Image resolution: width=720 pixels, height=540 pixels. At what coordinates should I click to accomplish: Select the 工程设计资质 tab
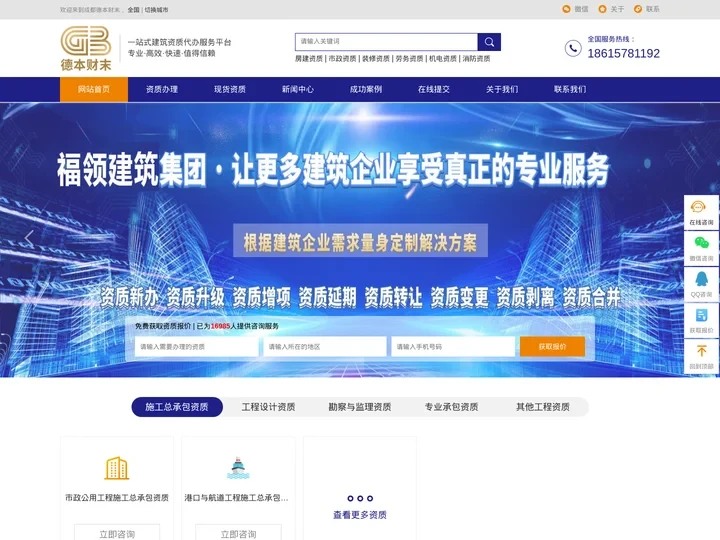pos(268,407)
